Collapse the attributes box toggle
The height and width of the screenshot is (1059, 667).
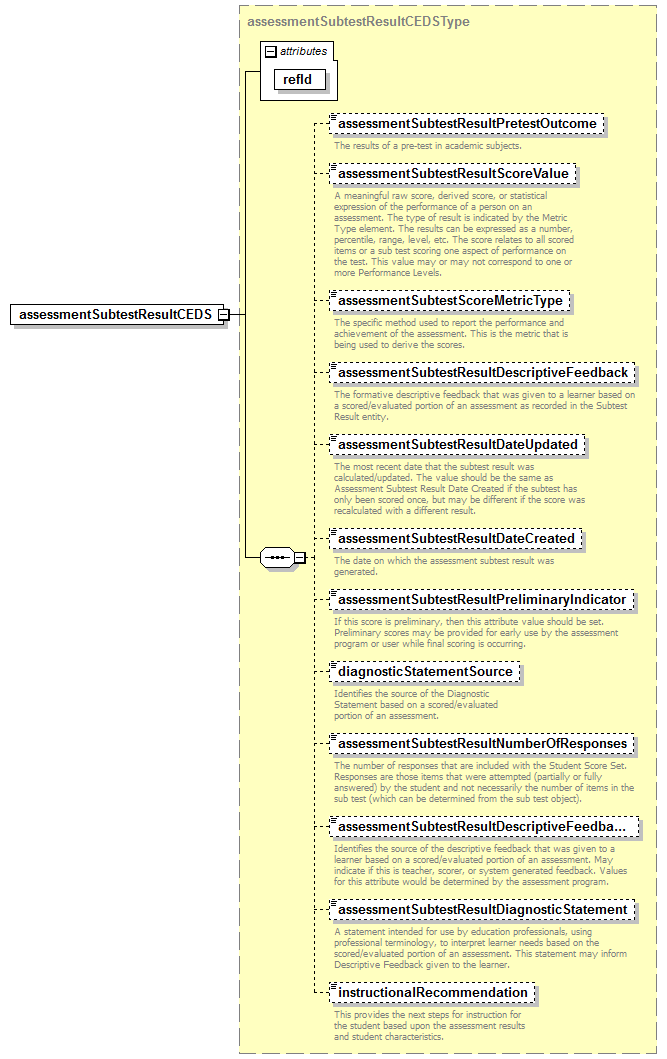click(x=271, y=52)
